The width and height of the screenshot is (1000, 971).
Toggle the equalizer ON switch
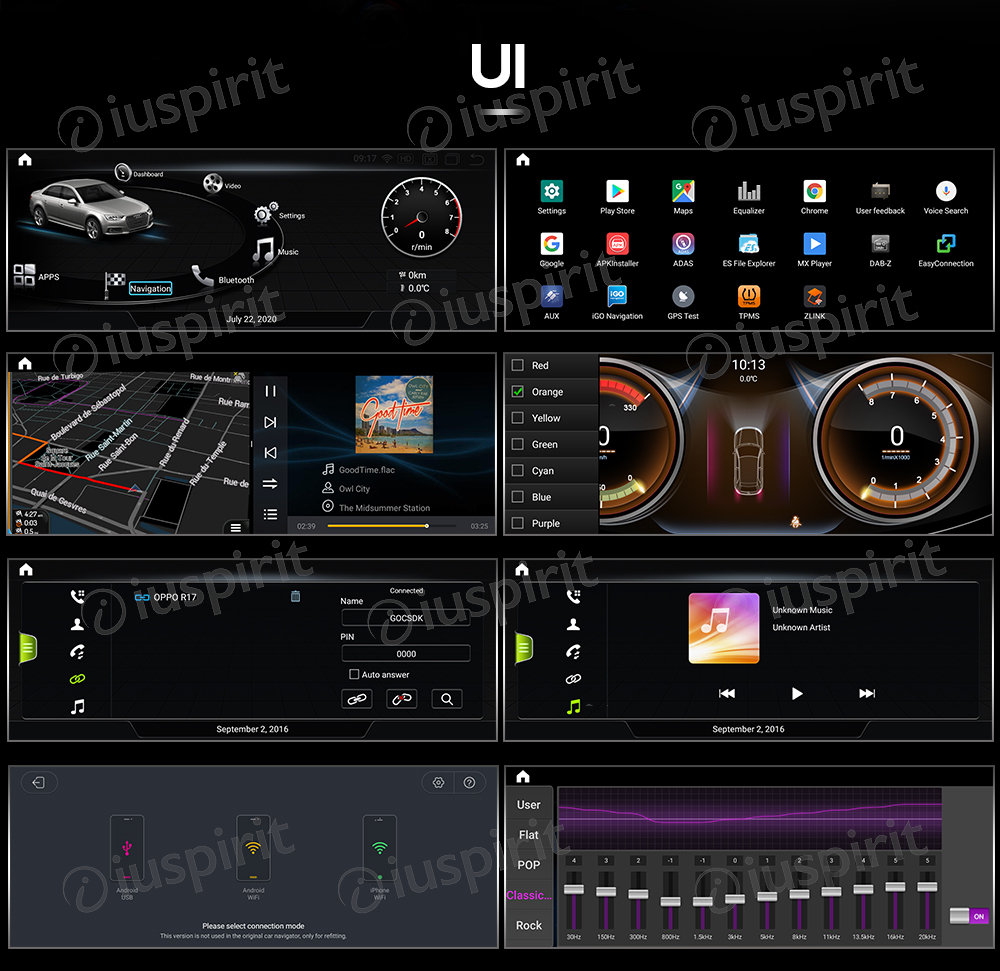pyautogui.click(x=968, y=916)
